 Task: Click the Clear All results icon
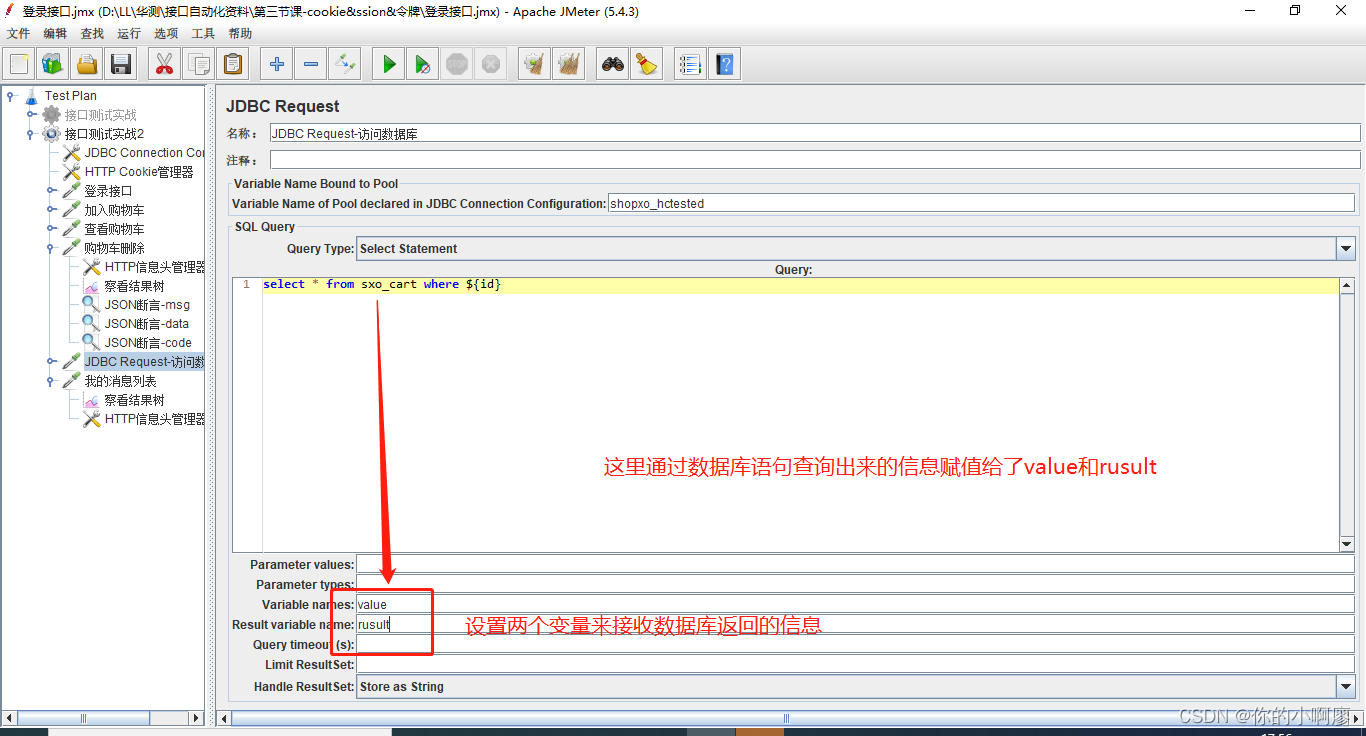(x=569, y=65)
